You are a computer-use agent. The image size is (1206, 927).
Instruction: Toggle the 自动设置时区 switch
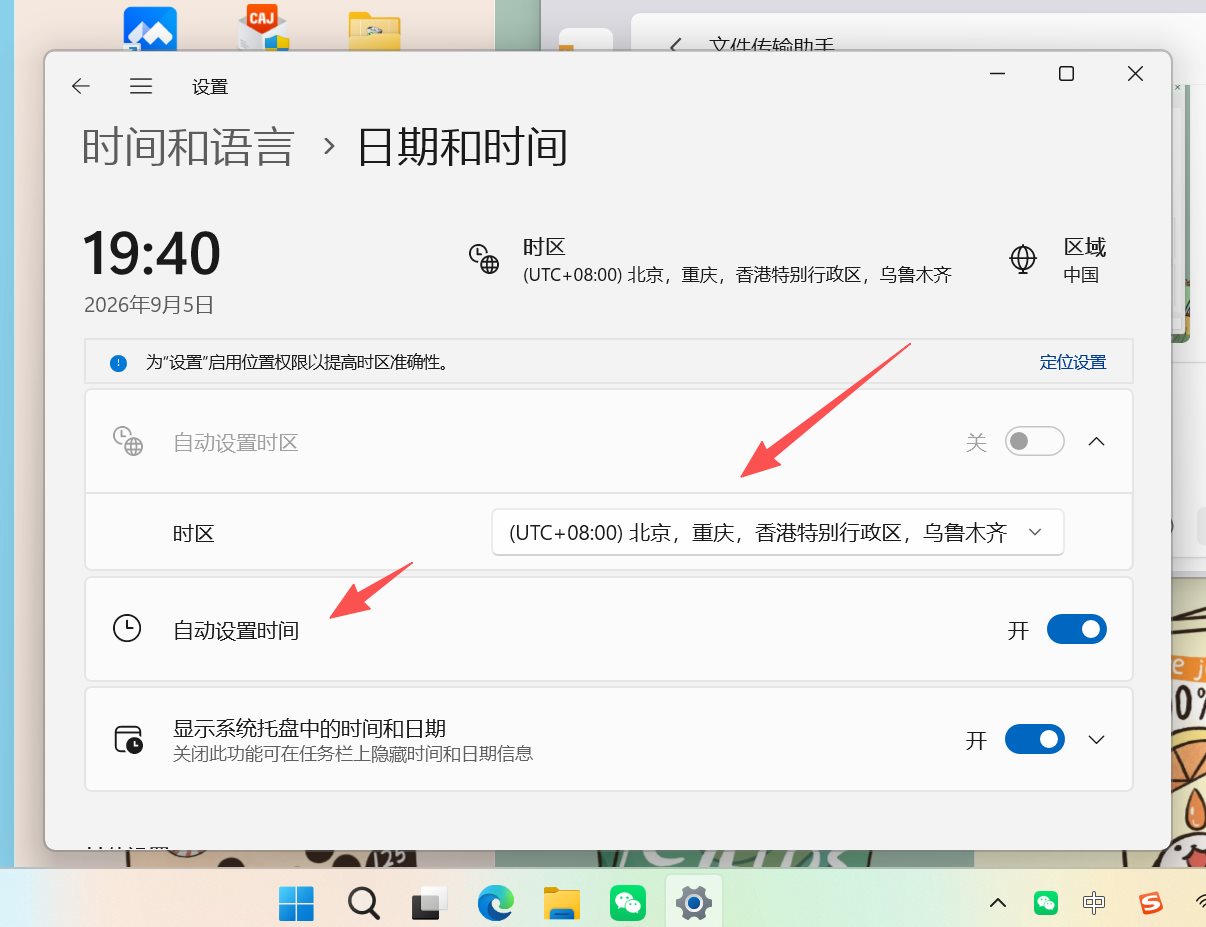[x=1035, y=441]
